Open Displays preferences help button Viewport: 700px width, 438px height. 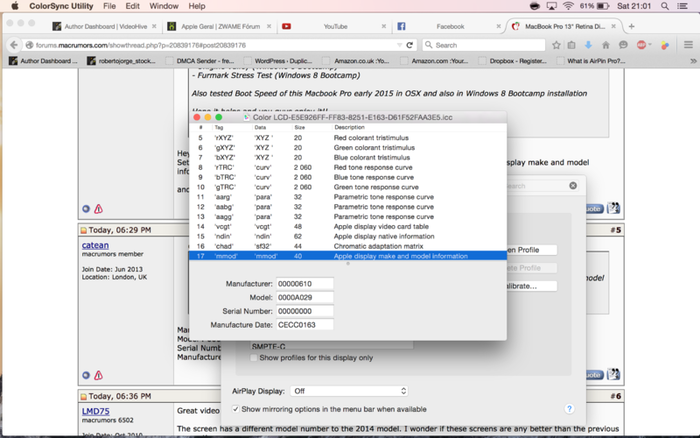(569, 409)
